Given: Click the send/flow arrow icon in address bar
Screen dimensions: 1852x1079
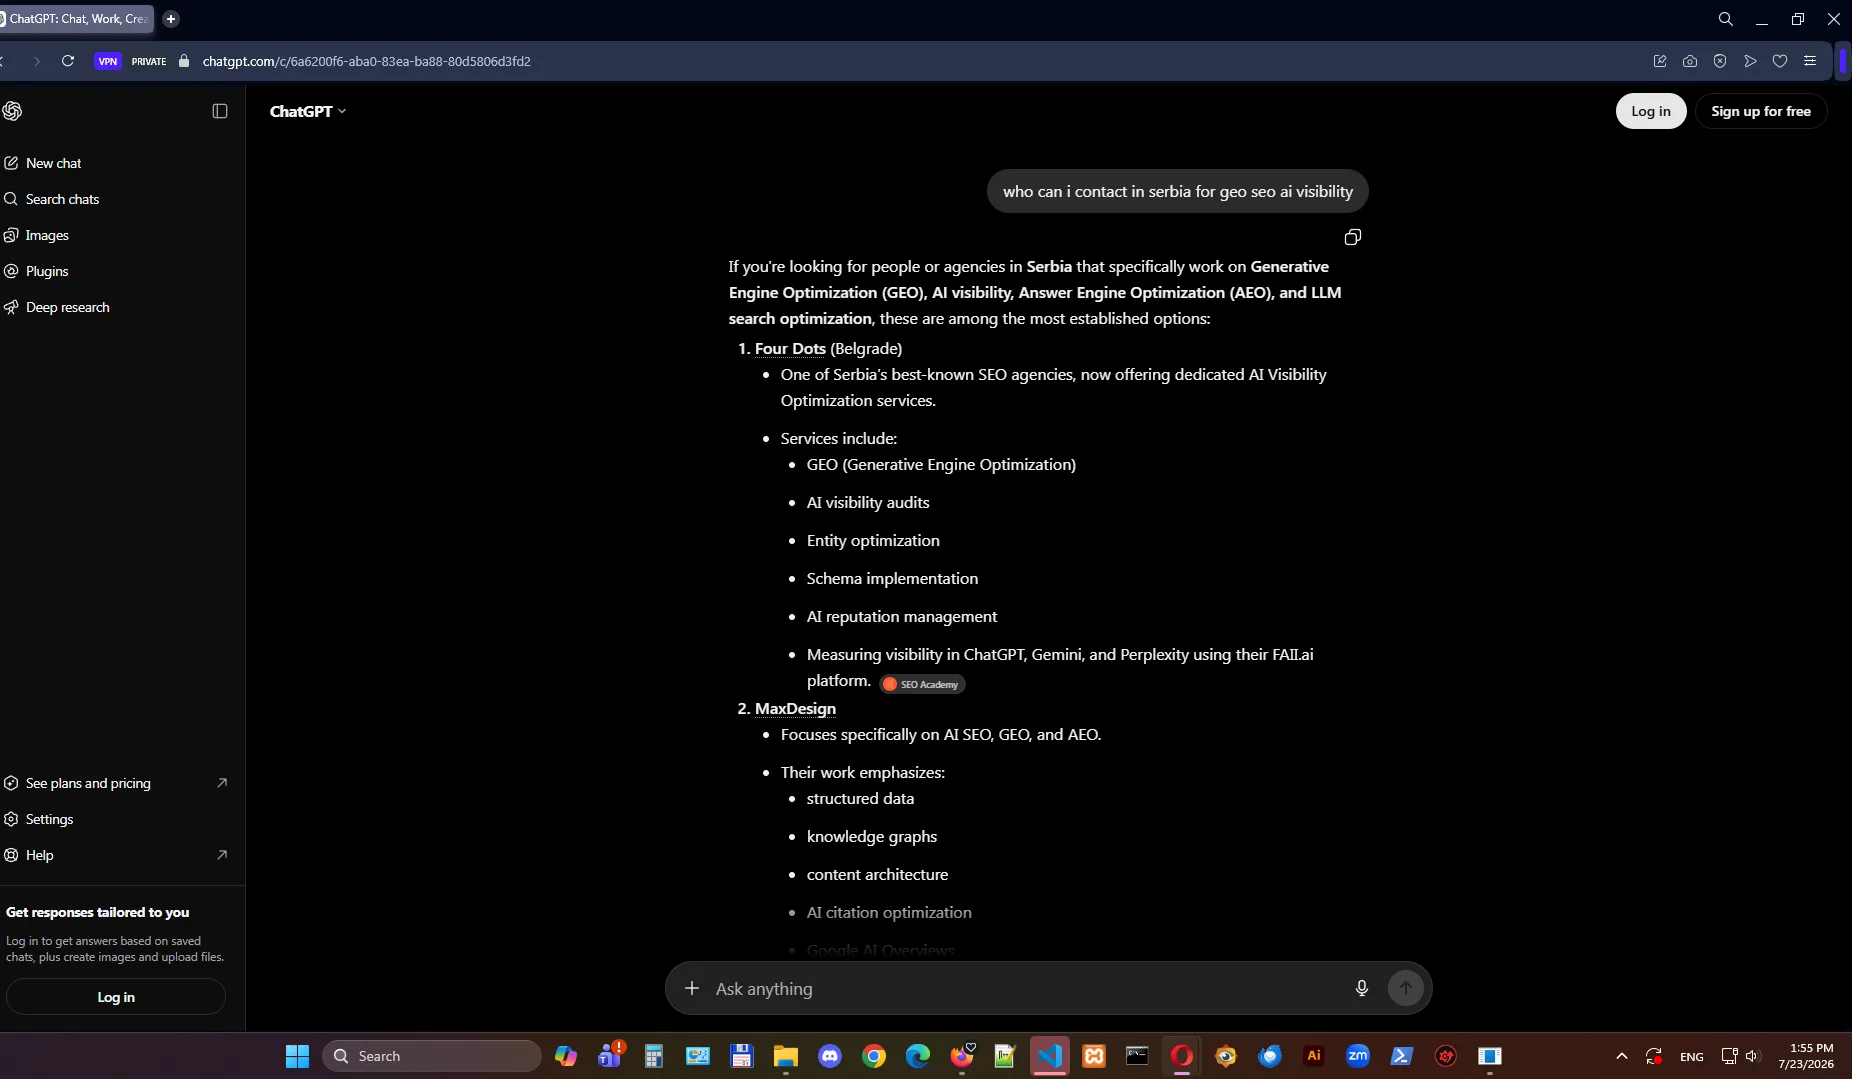Looking at the screenshot, I should 1750,61.
